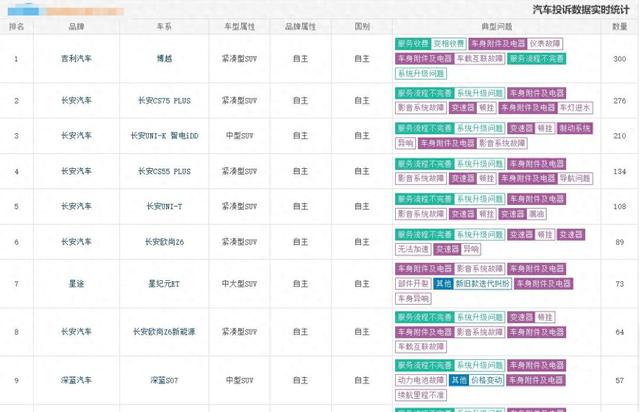Click the complaint count 57
640x412 pixels.
pyautogui.click(x=620, y=380)
